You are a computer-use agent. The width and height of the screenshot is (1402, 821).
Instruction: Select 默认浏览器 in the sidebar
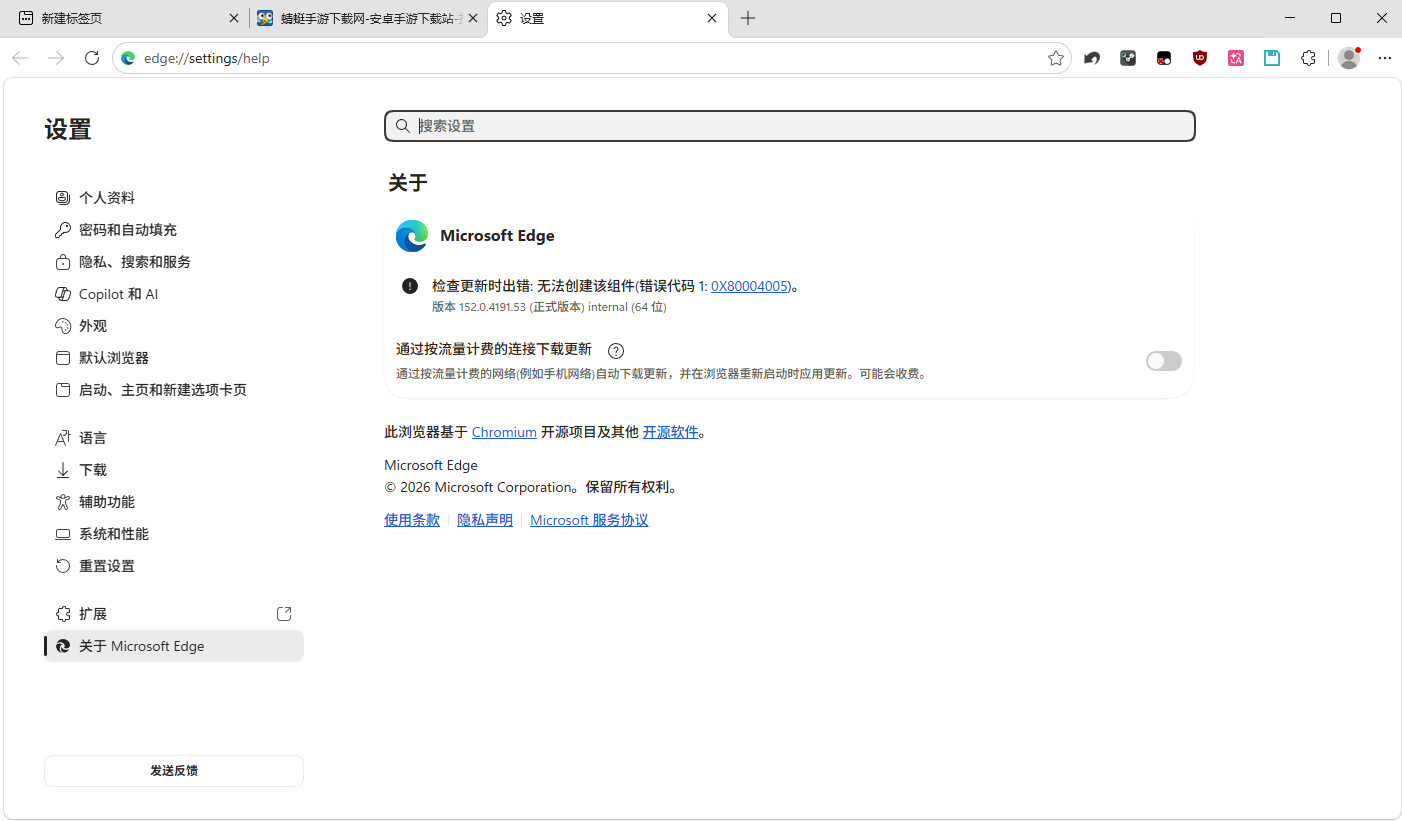click(x=174, y=358)
